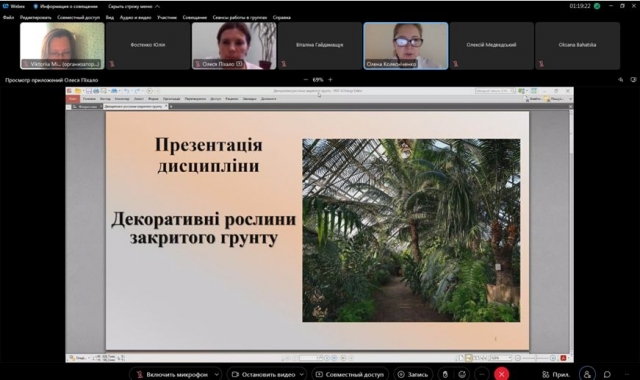Select Oksana Bahatska participant tile

tap(578, 46)
